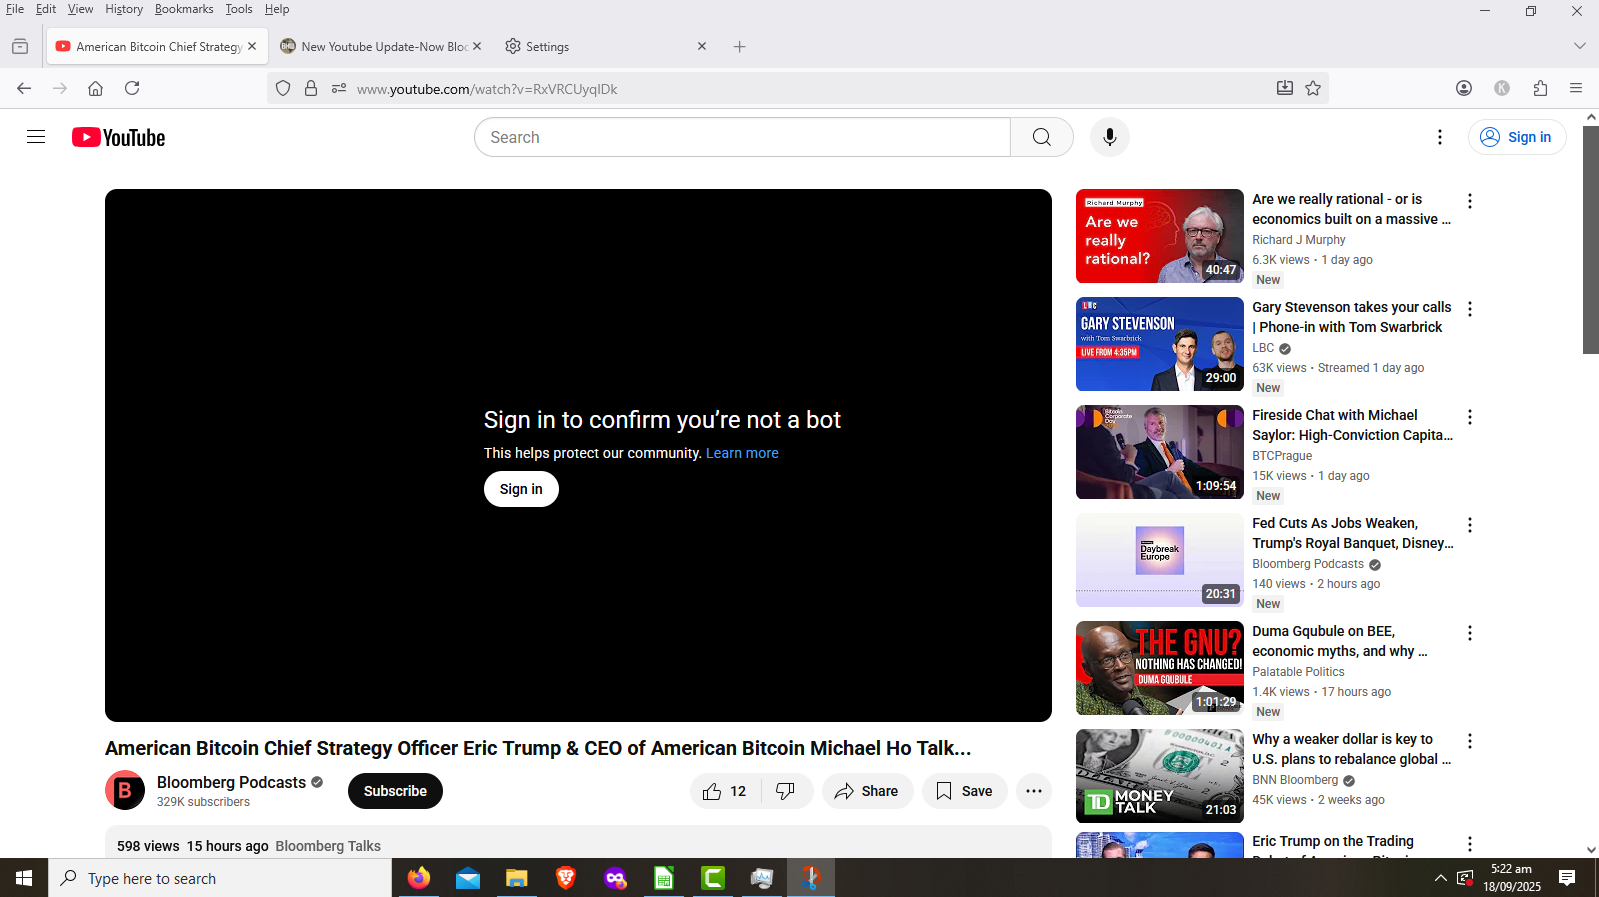Share this video
The width and height of the screenshot is (1599, 897).
867,791
